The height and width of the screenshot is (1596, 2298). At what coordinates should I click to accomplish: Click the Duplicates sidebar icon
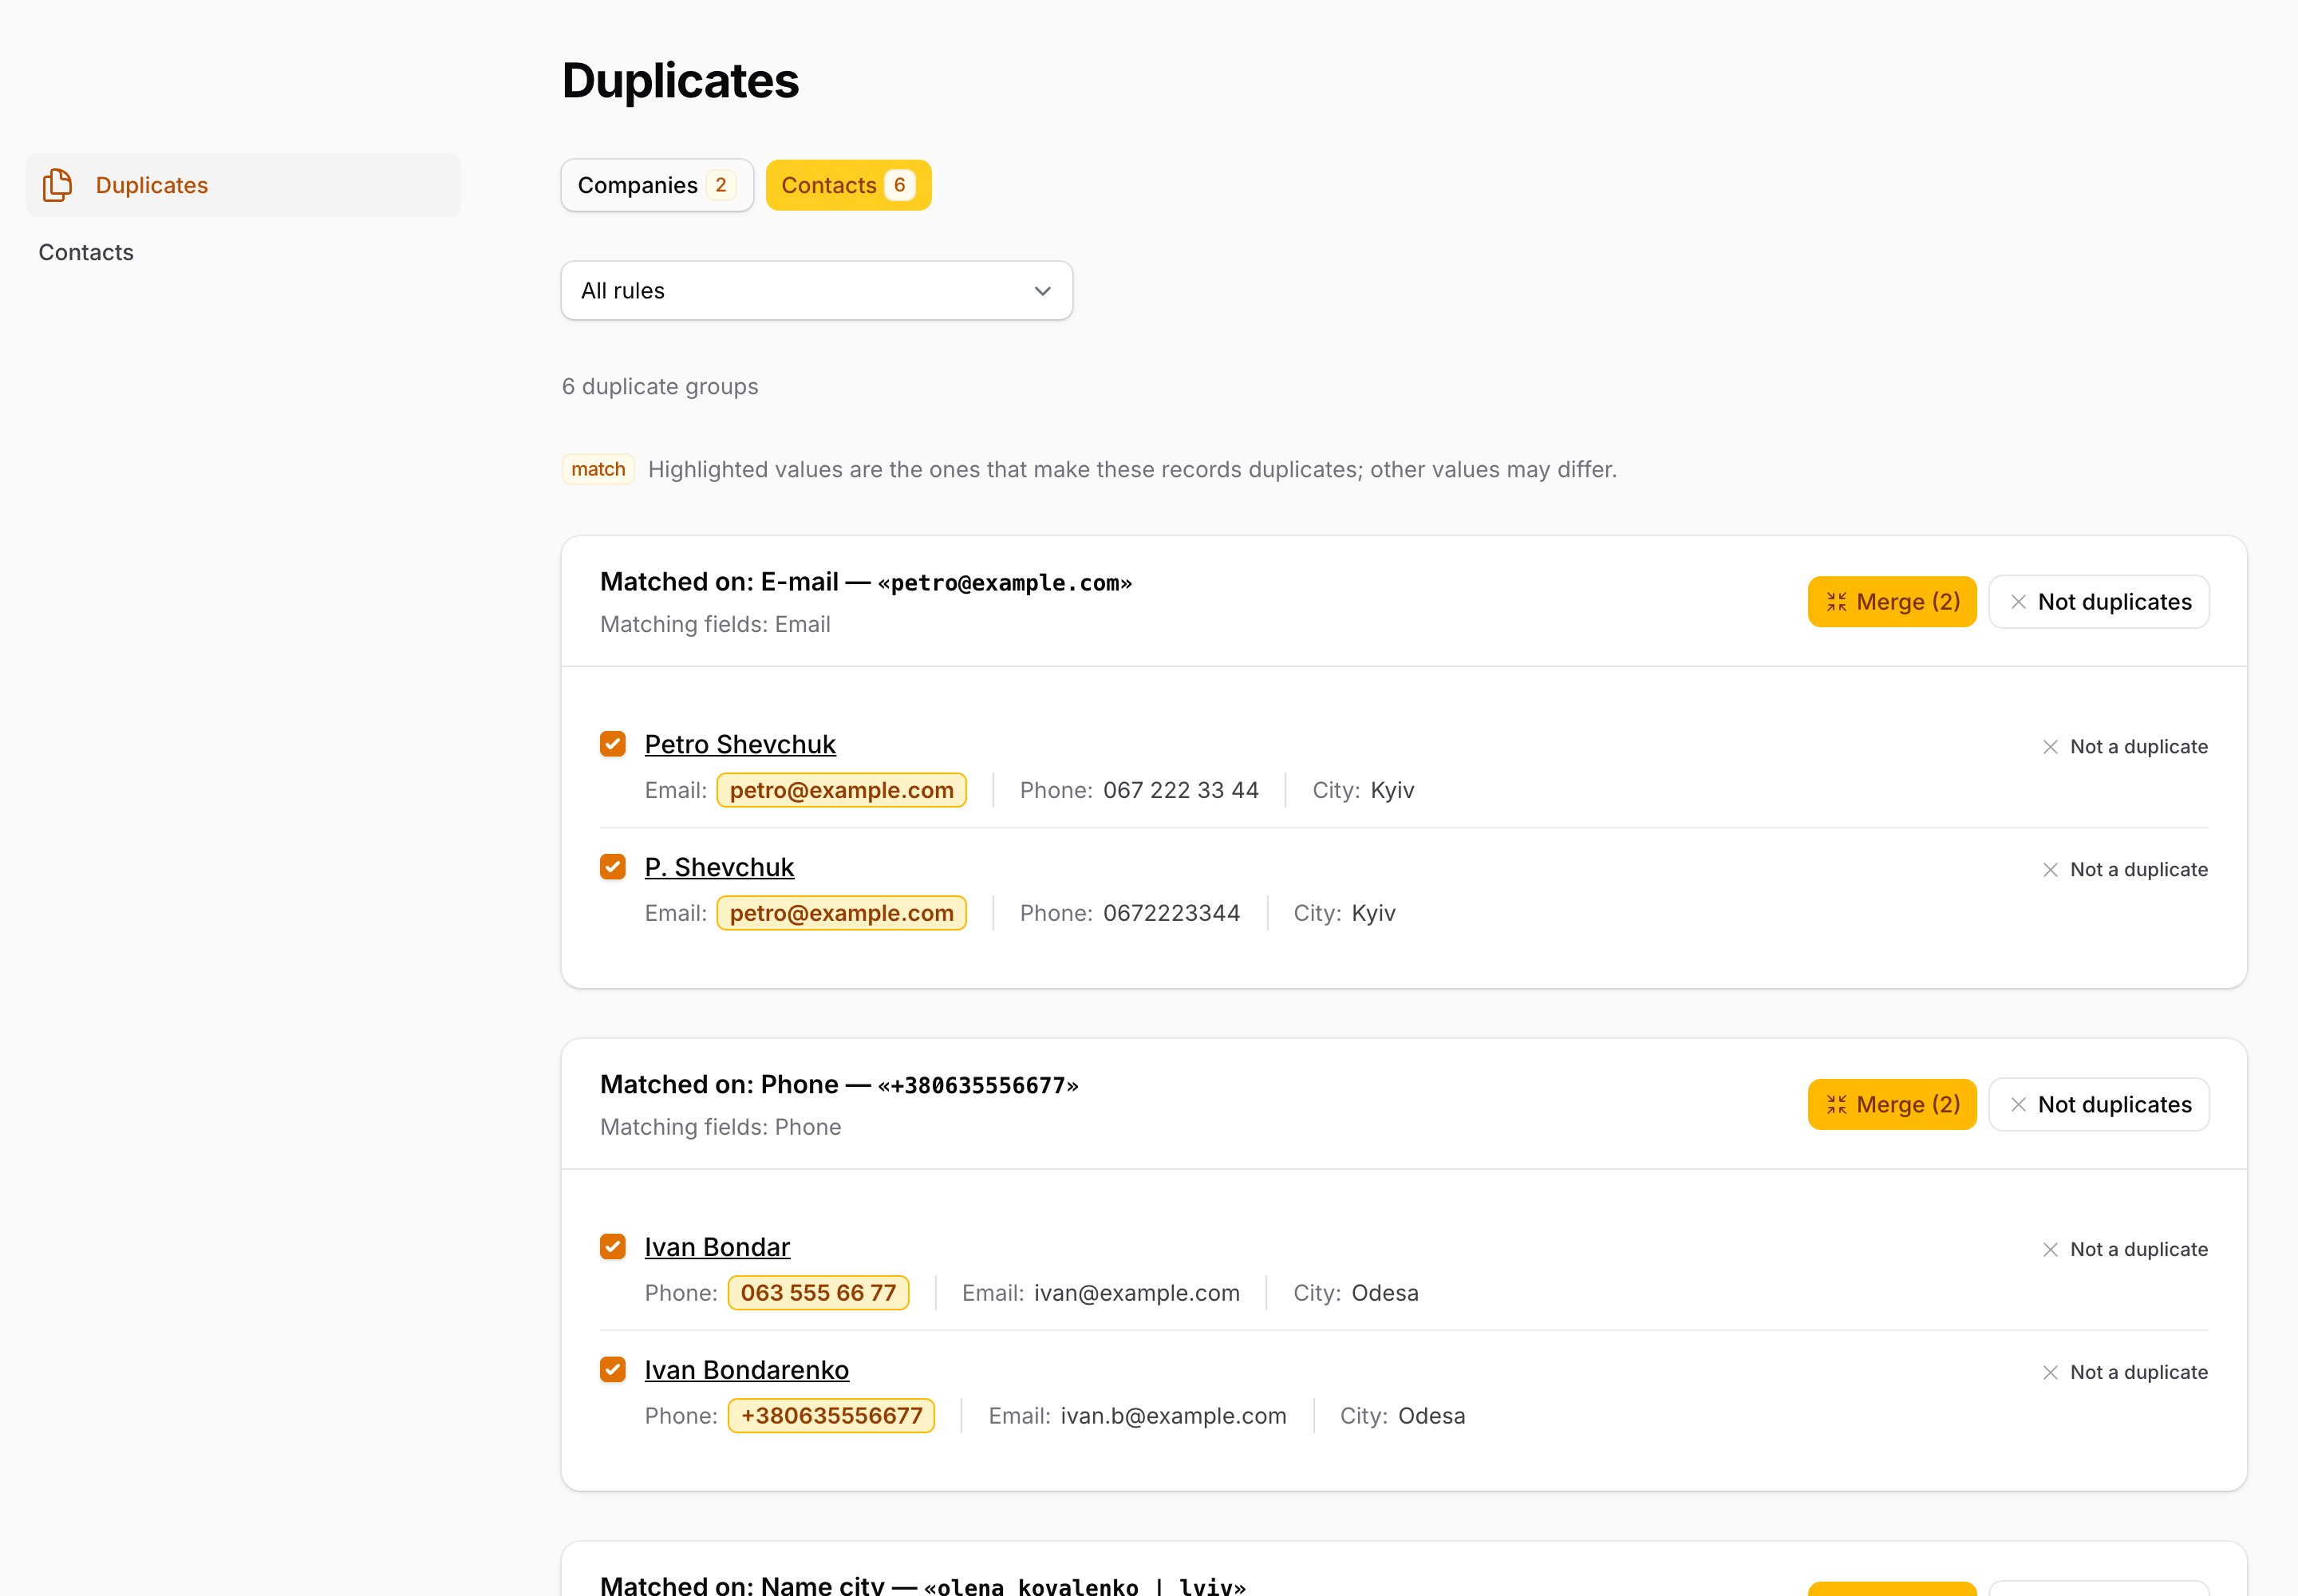(57, 185)
